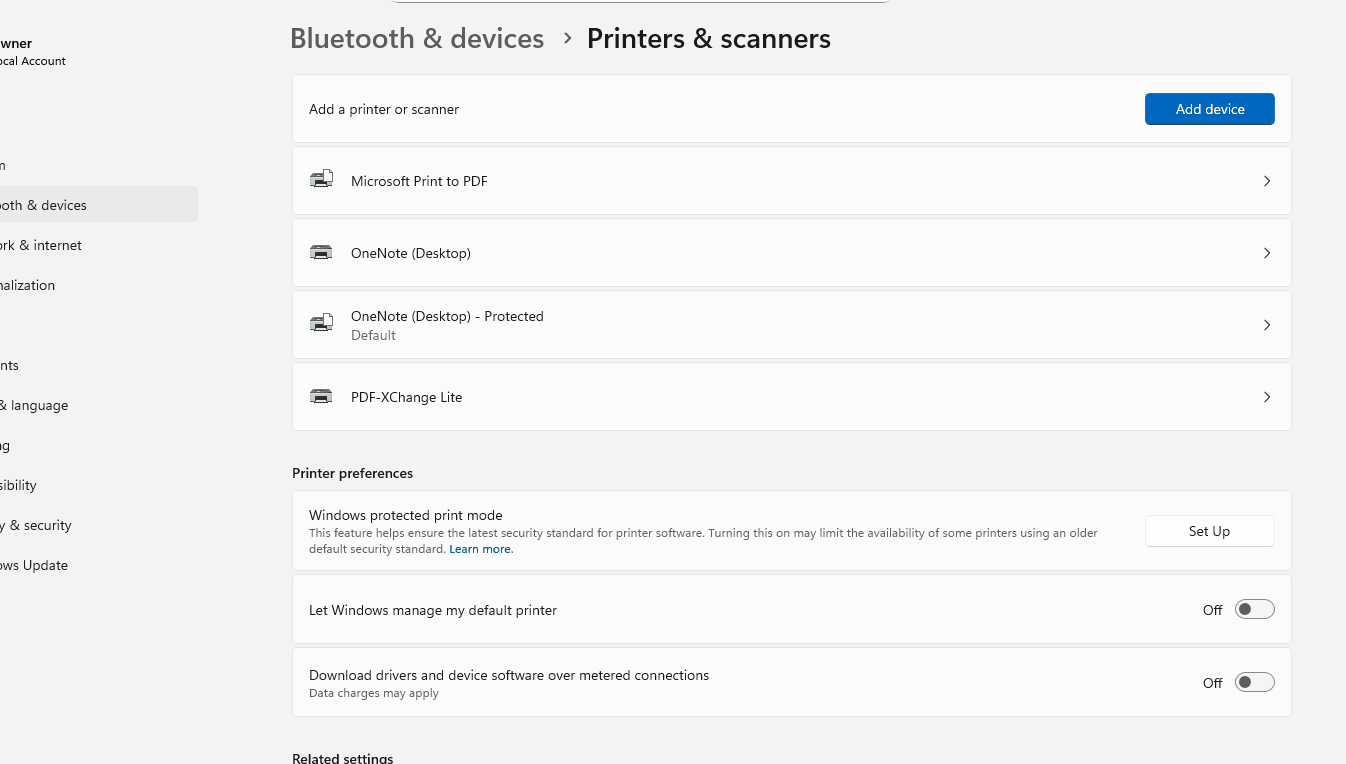This screenshot has height=764, width=1346.
Task: Expand the Microsoft Print to PDF chevron
Action: [x=1266, y=181]
